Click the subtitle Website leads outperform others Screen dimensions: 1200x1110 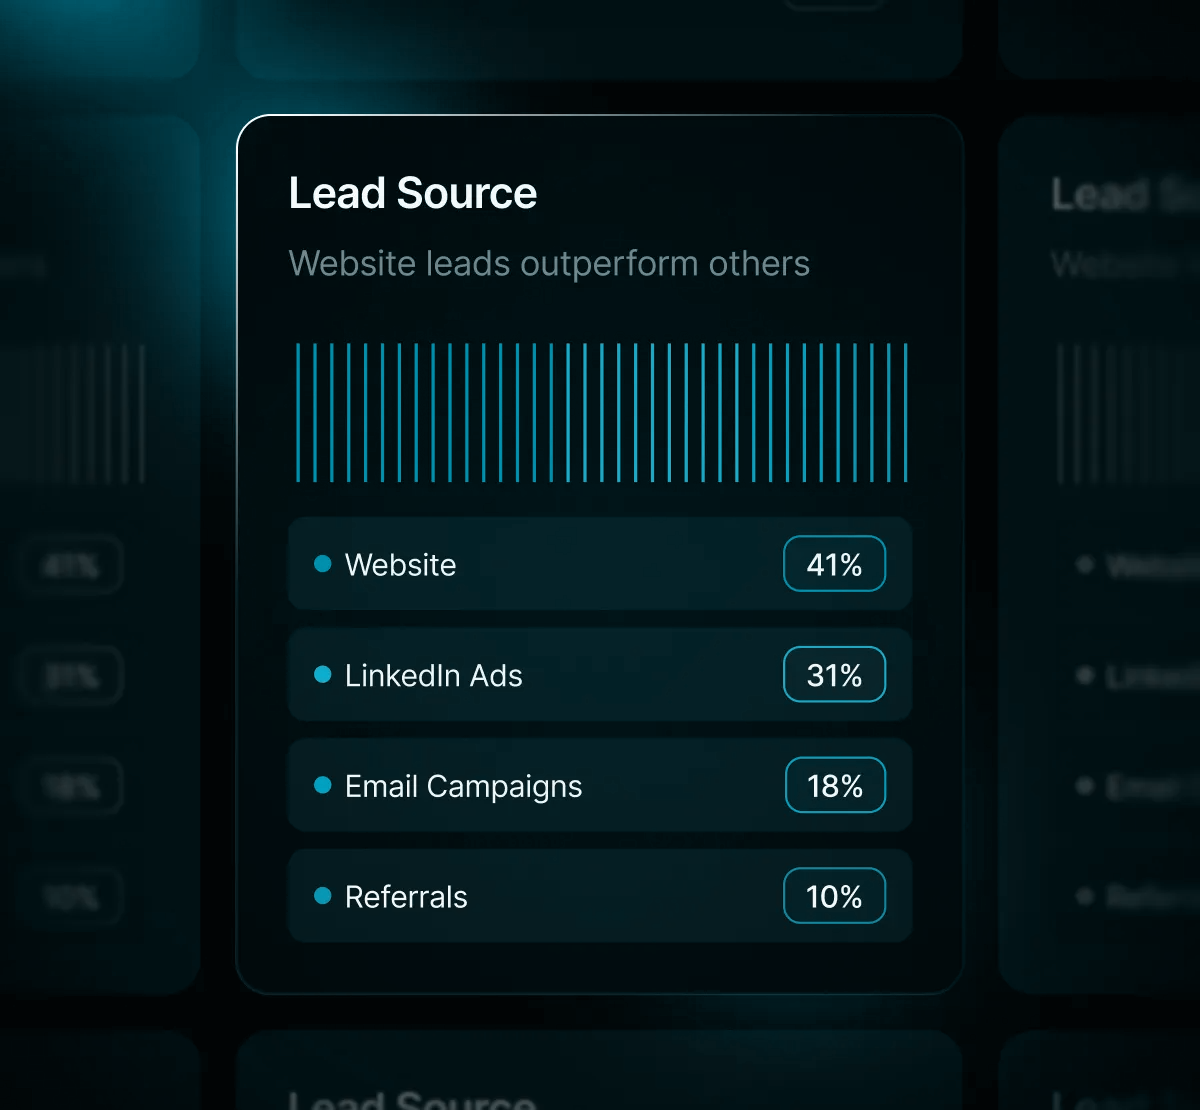tap(549, 263)
